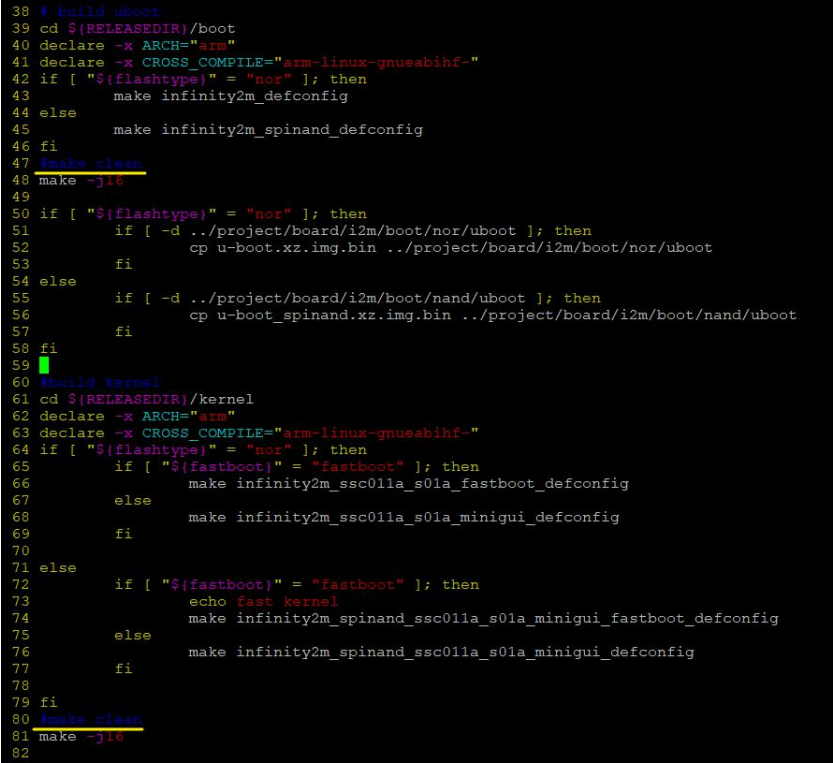Click 'else' on line 54
Screen dimensions: 836x763
[58, 282]
